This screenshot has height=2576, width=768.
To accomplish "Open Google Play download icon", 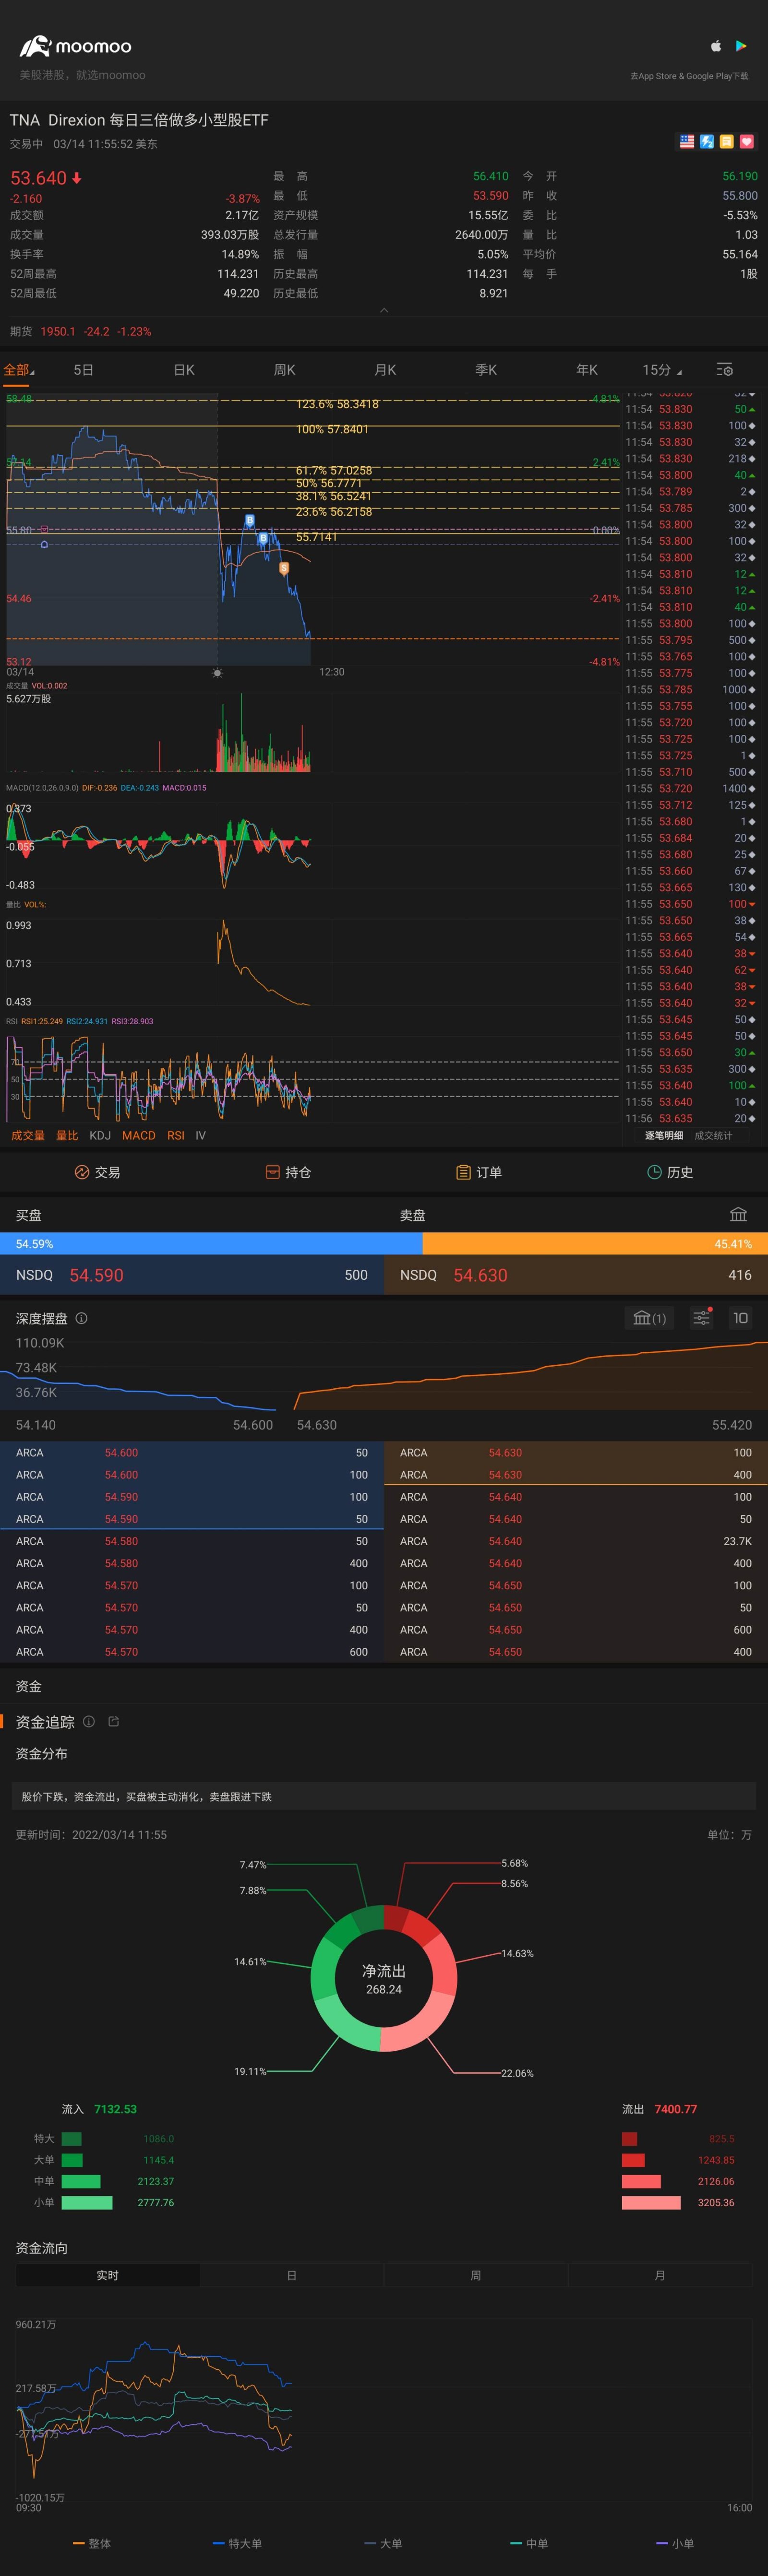I will click(x=741, y=46).
